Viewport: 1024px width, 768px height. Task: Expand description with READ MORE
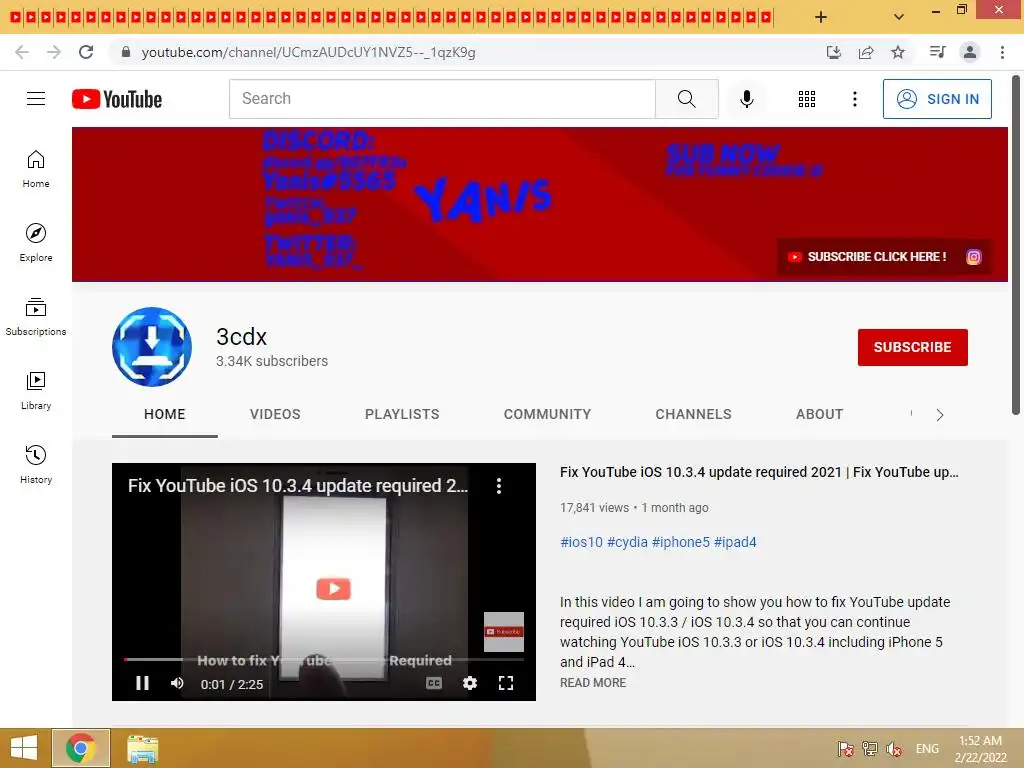[x=593, y=682]
